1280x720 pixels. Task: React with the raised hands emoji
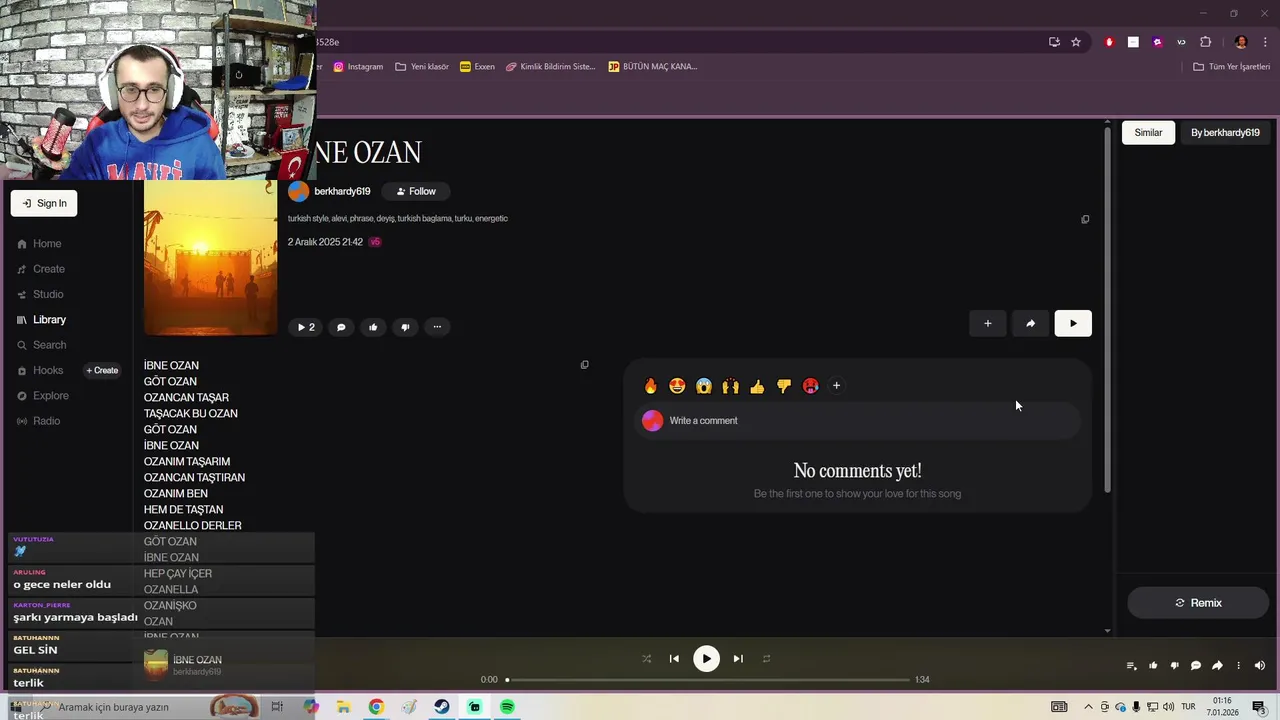click(731, 386)
